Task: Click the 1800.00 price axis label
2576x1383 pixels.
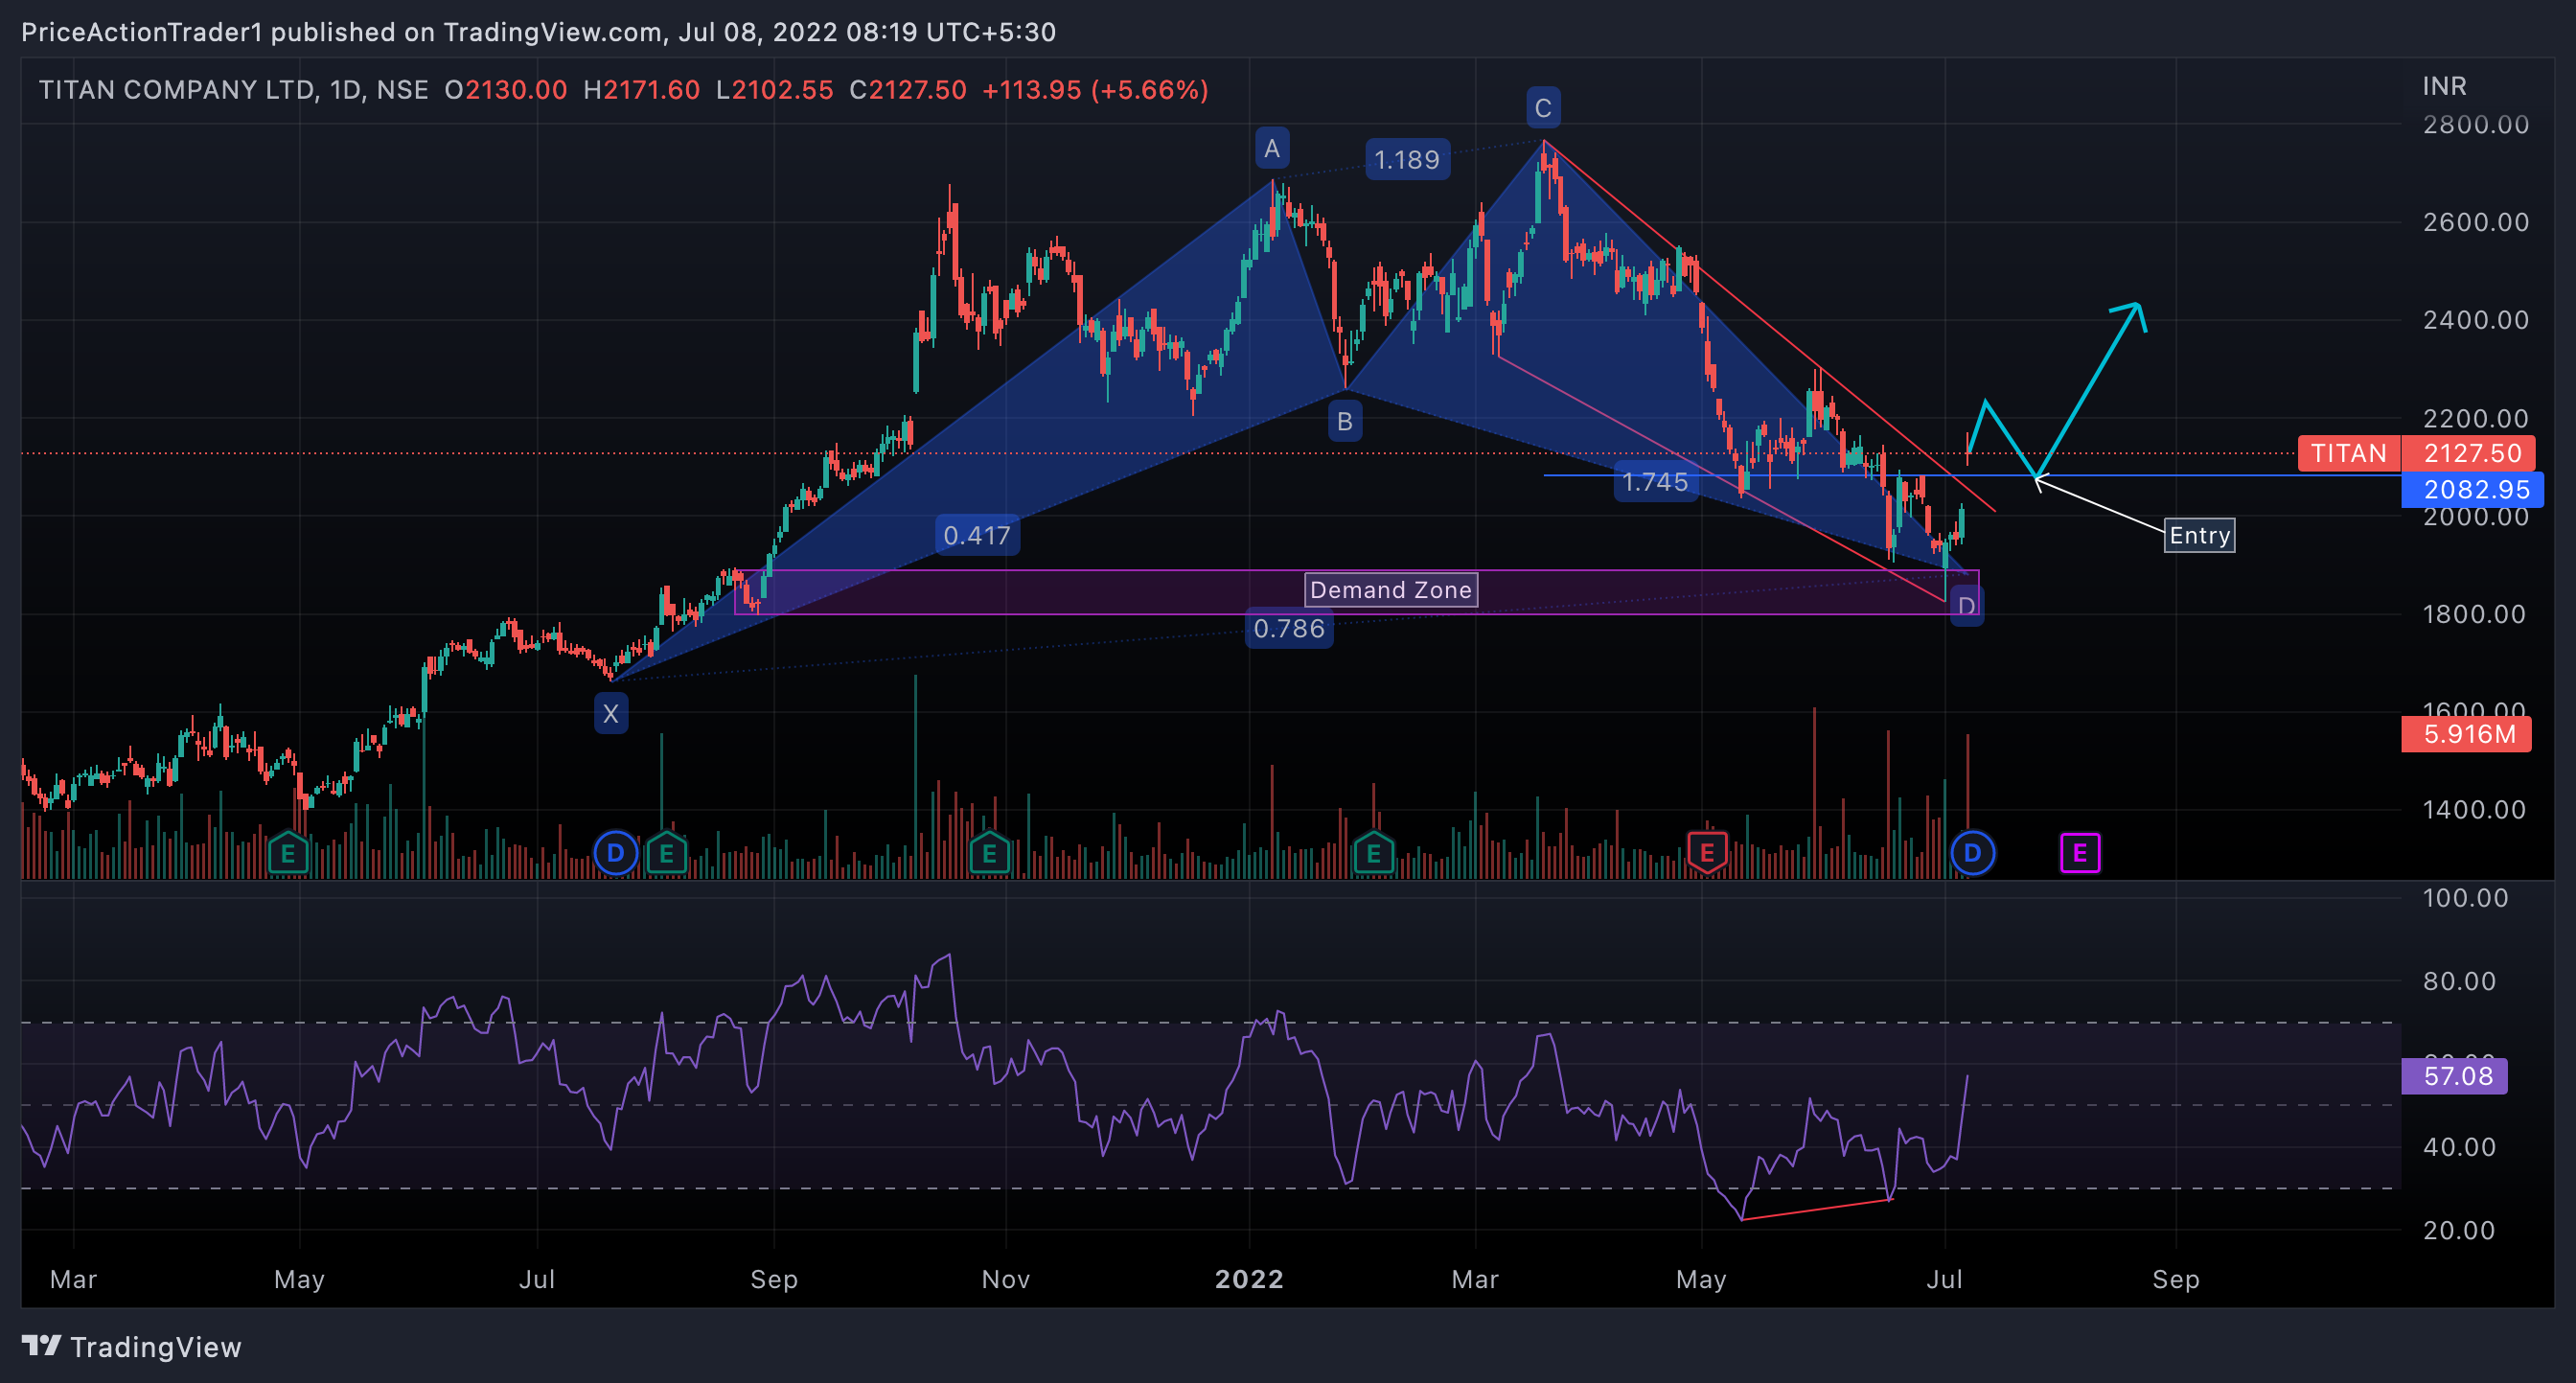Action: pos(2475,614)
